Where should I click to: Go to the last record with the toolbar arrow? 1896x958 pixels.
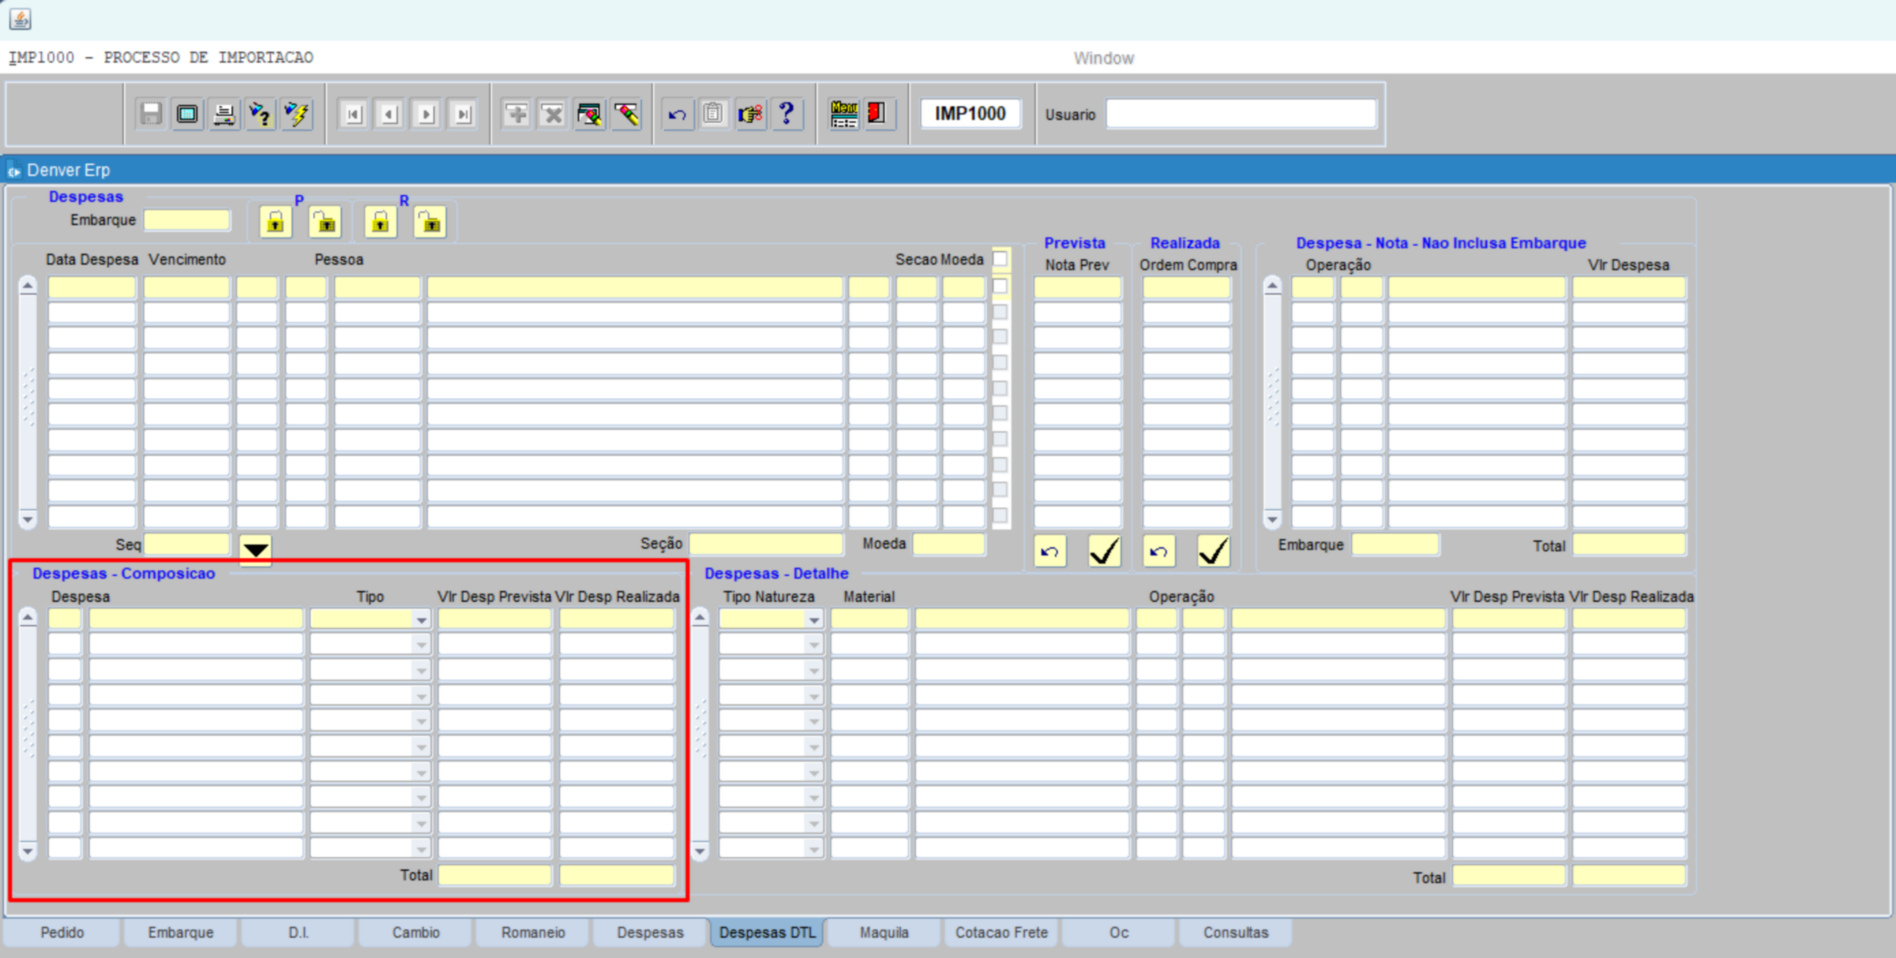463,114
